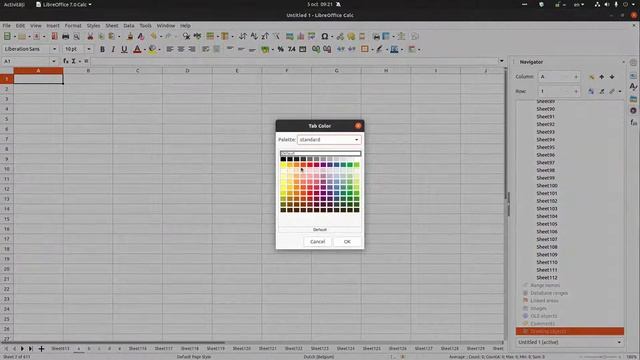Screen dimensions: 640x360
Task: Open the Function Wizard fx icon
Action: (x=65, y=61)
